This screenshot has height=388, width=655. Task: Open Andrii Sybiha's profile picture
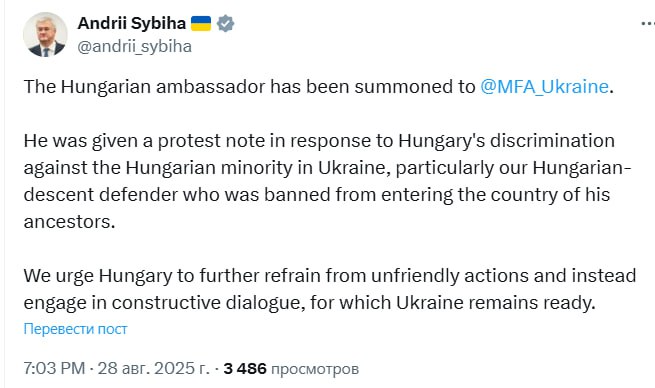pyautogui.click(x=45, y=34)
